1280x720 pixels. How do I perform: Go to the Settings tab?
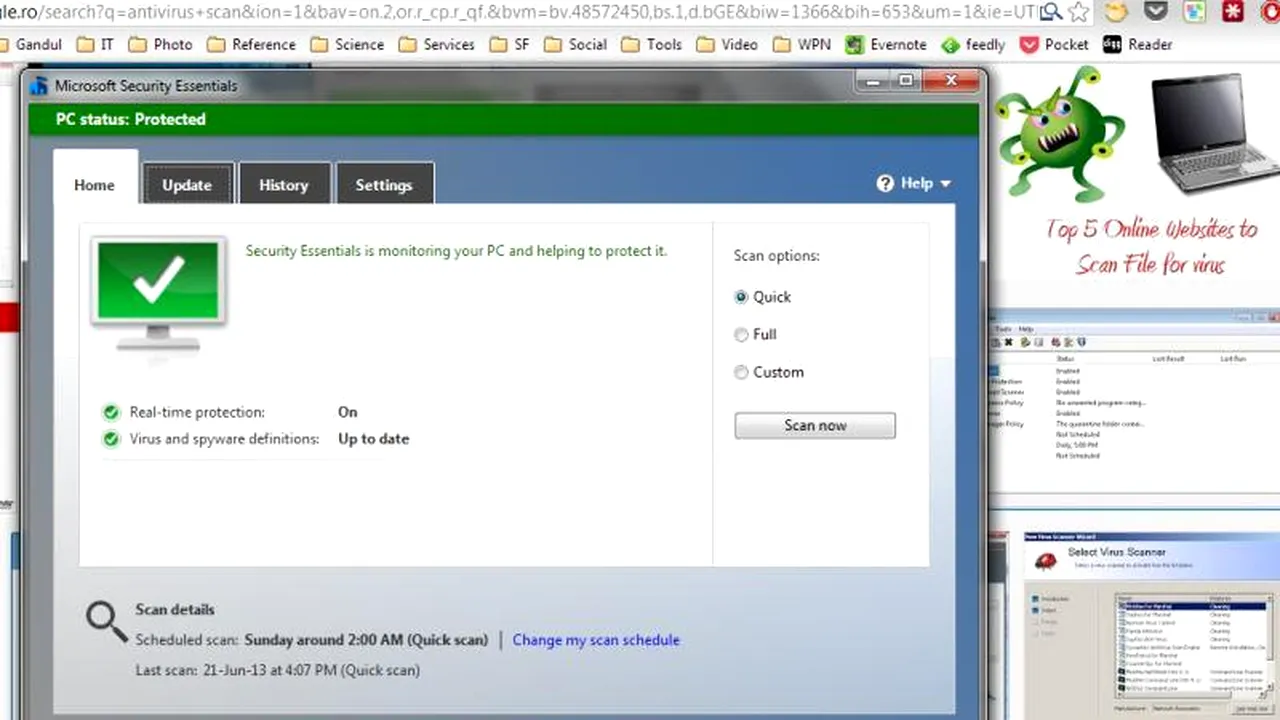pos(383,185)
